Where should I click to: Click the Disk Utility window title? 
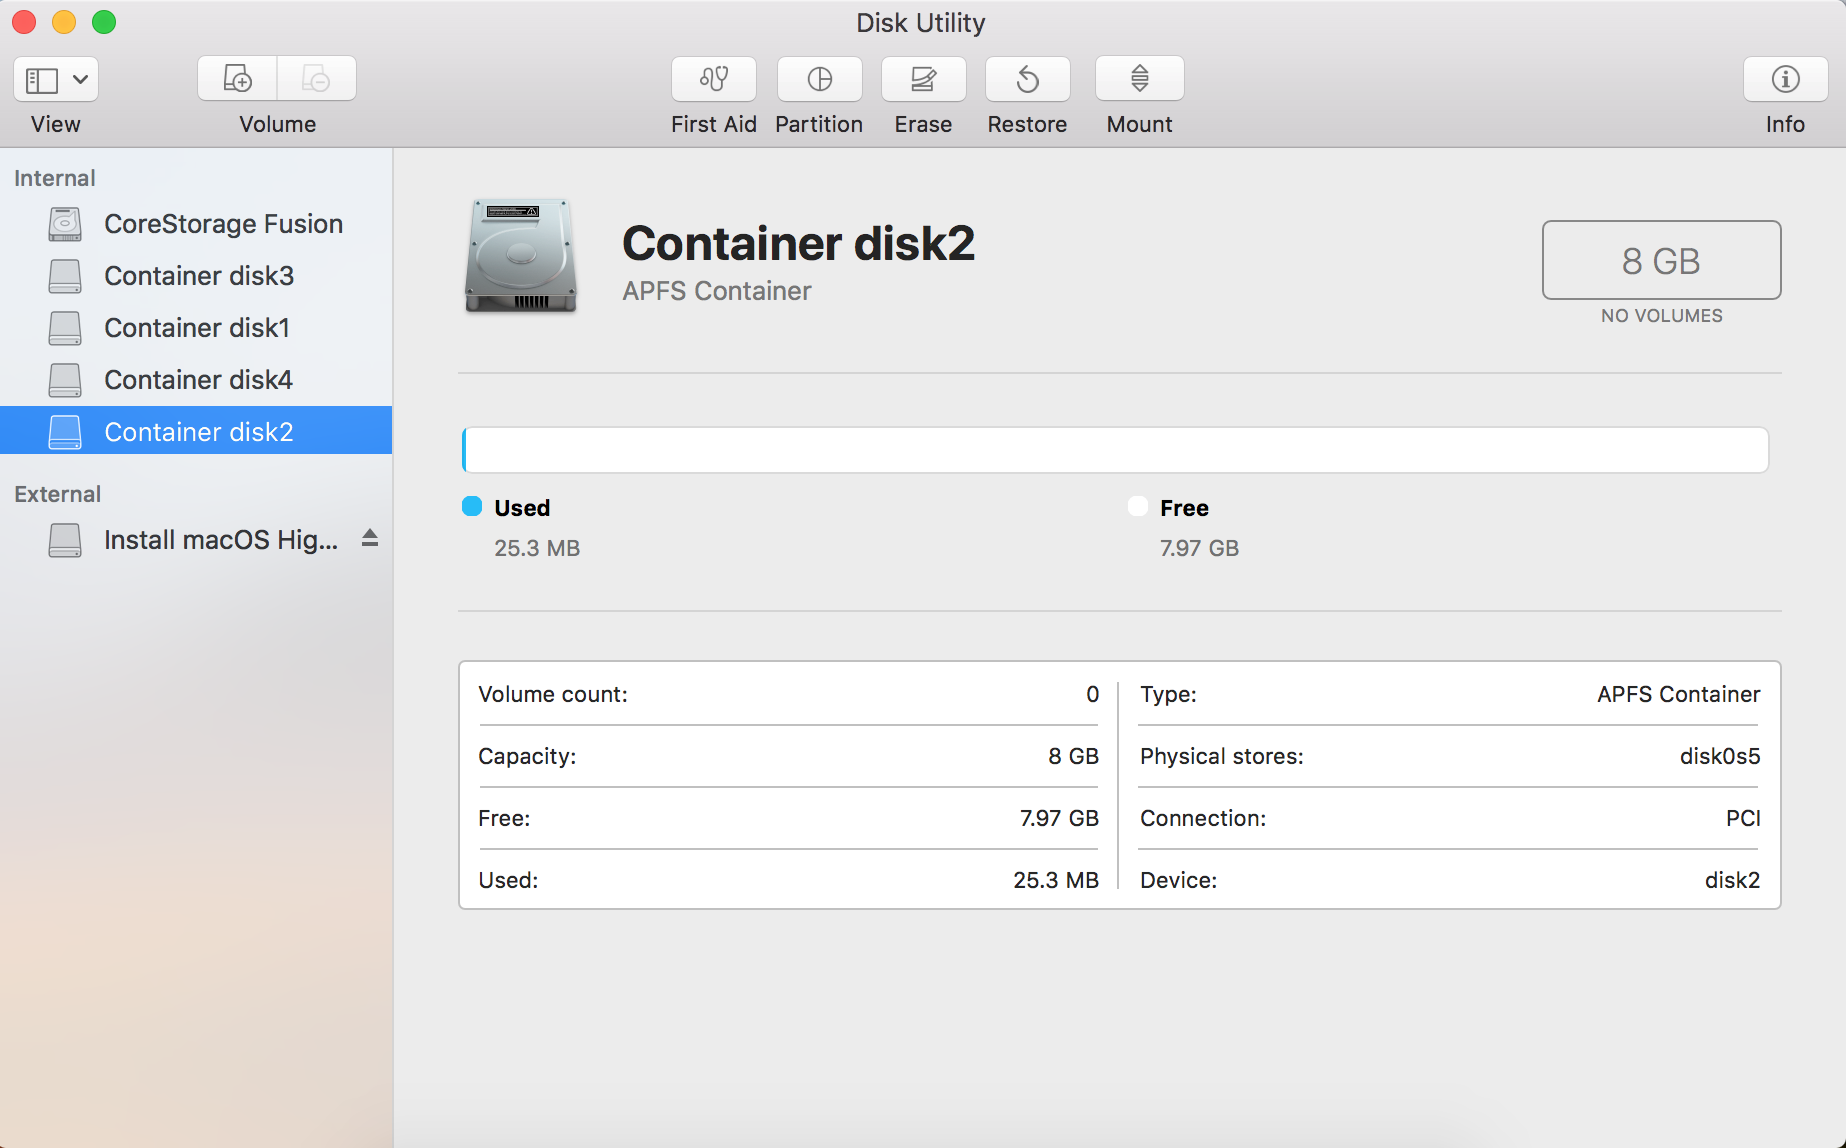(920, 22)
